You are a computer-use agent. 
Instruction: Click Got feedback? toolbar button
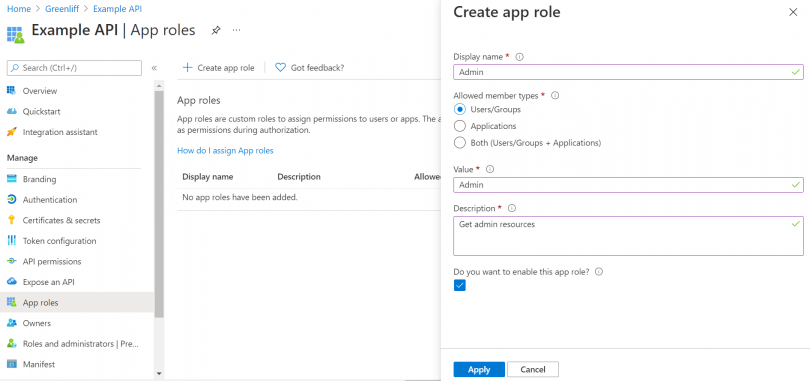click(309, 68)
